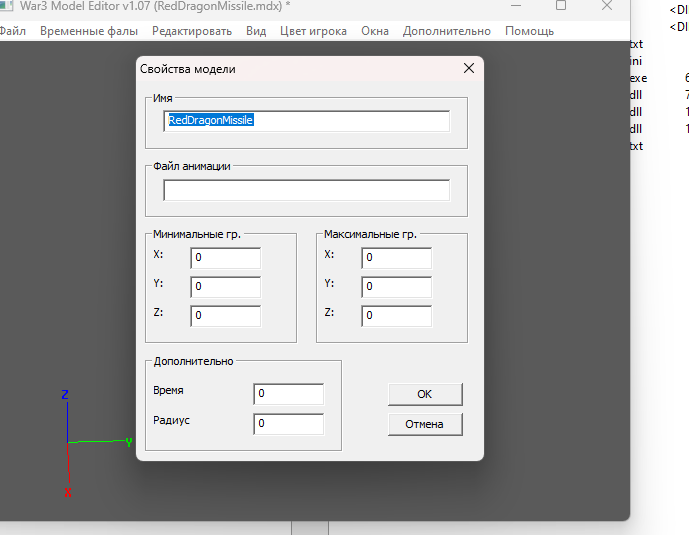Screen dimensions: 689x535
Task: Open the Окна menu
Action: (x=375, y=31)
